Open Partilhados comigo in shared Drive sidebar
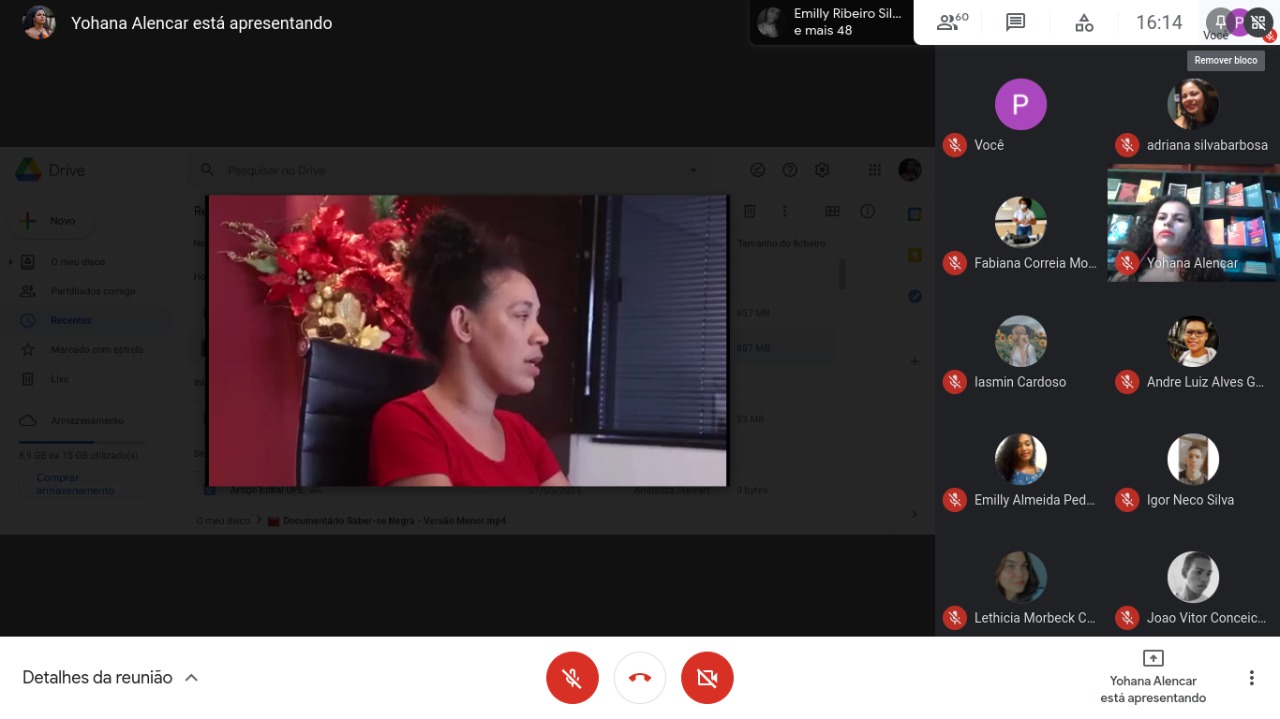Viewport: 1280px width, 719px height. point(93,291)
